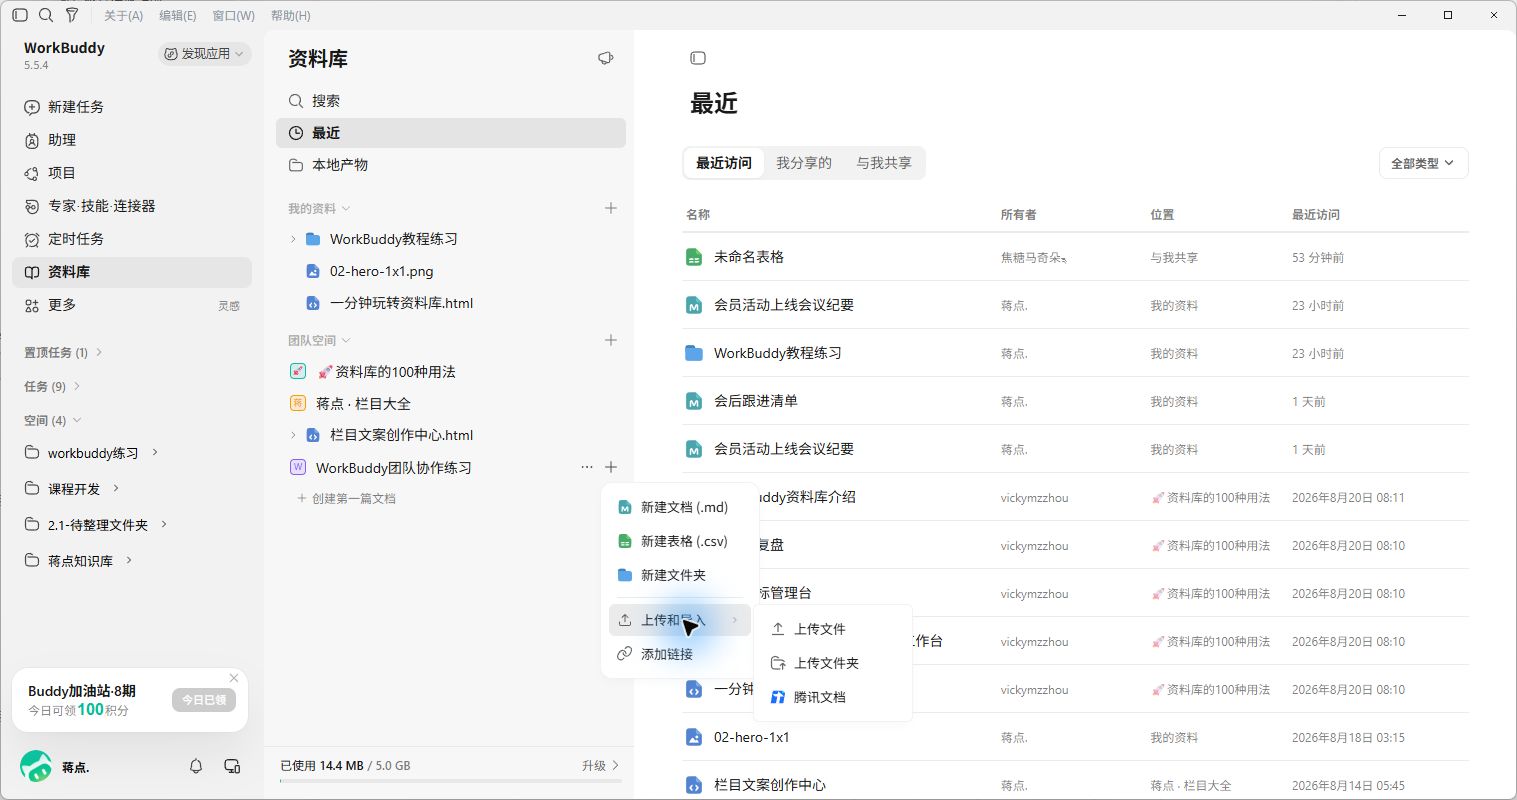Expand the WorkBuddy教程练习 folder in tree
The image size is (1517, 800).
pyautogui.click(x=293, y=239)
